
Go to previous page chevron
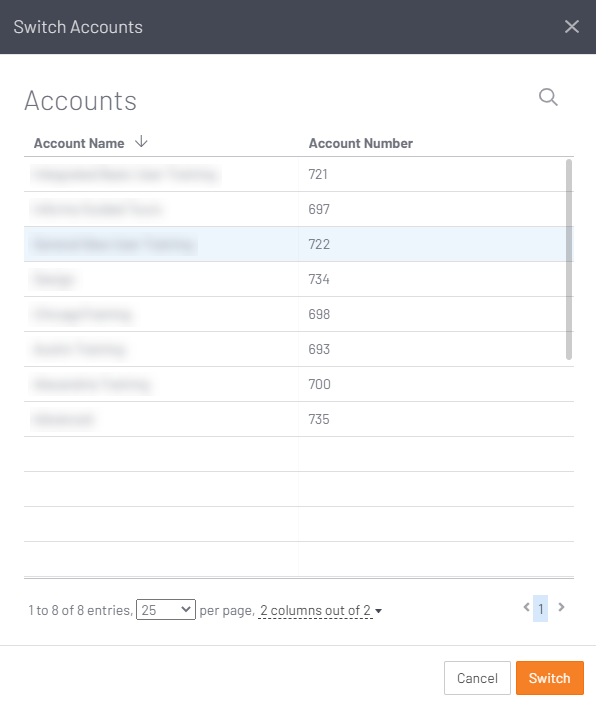(526, 607)
